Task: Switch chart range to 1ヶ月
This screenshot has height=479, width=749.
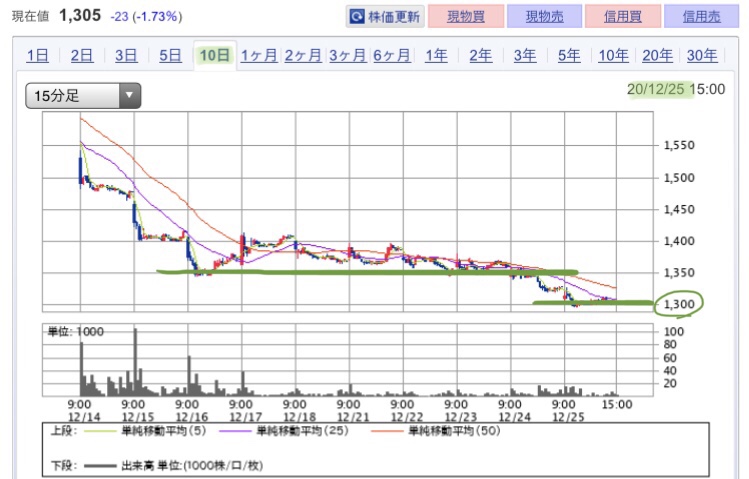Action: coord(258,55)
